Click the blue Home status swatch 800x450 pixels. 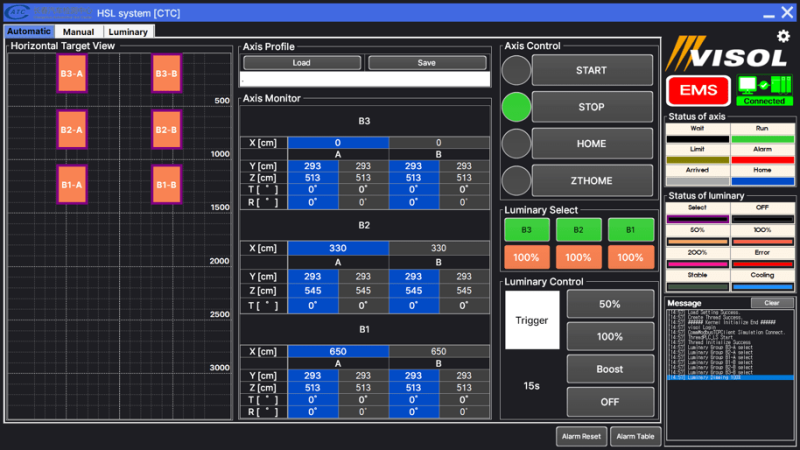pyautogui.click(x=762, y=181)
